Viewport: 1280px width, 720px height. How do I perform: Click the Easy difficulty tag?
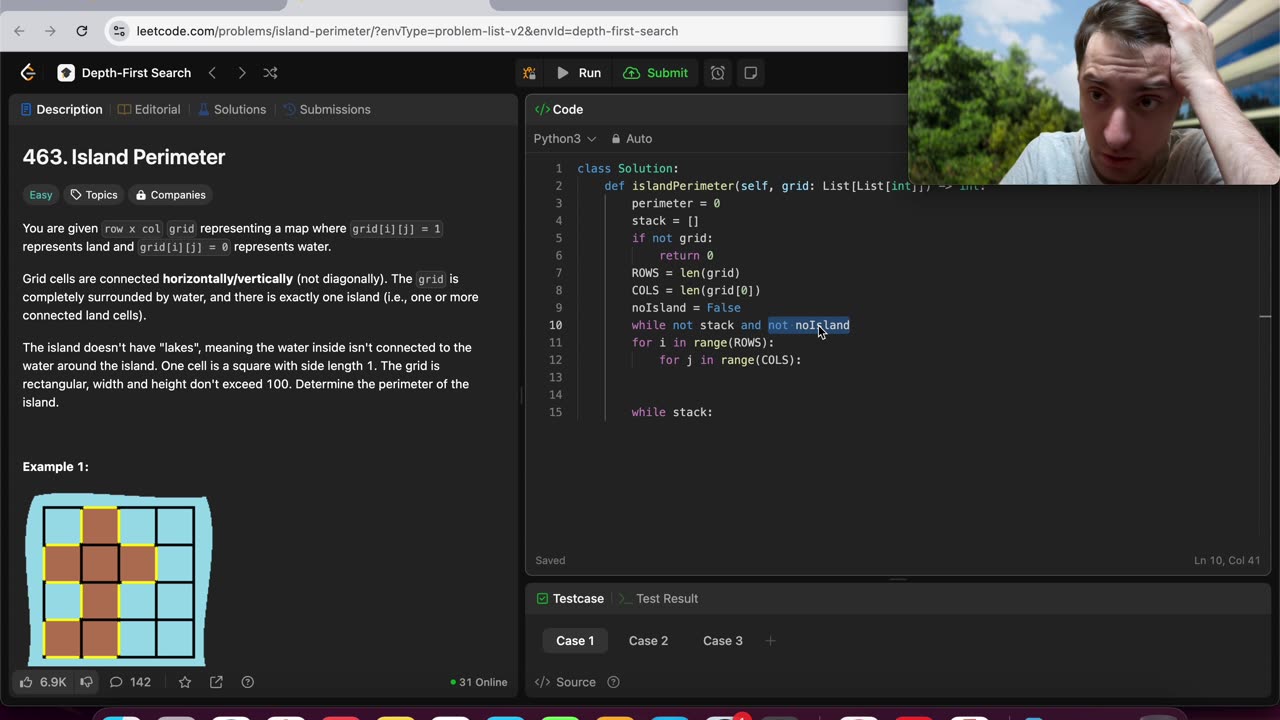(x=40, y=195)
